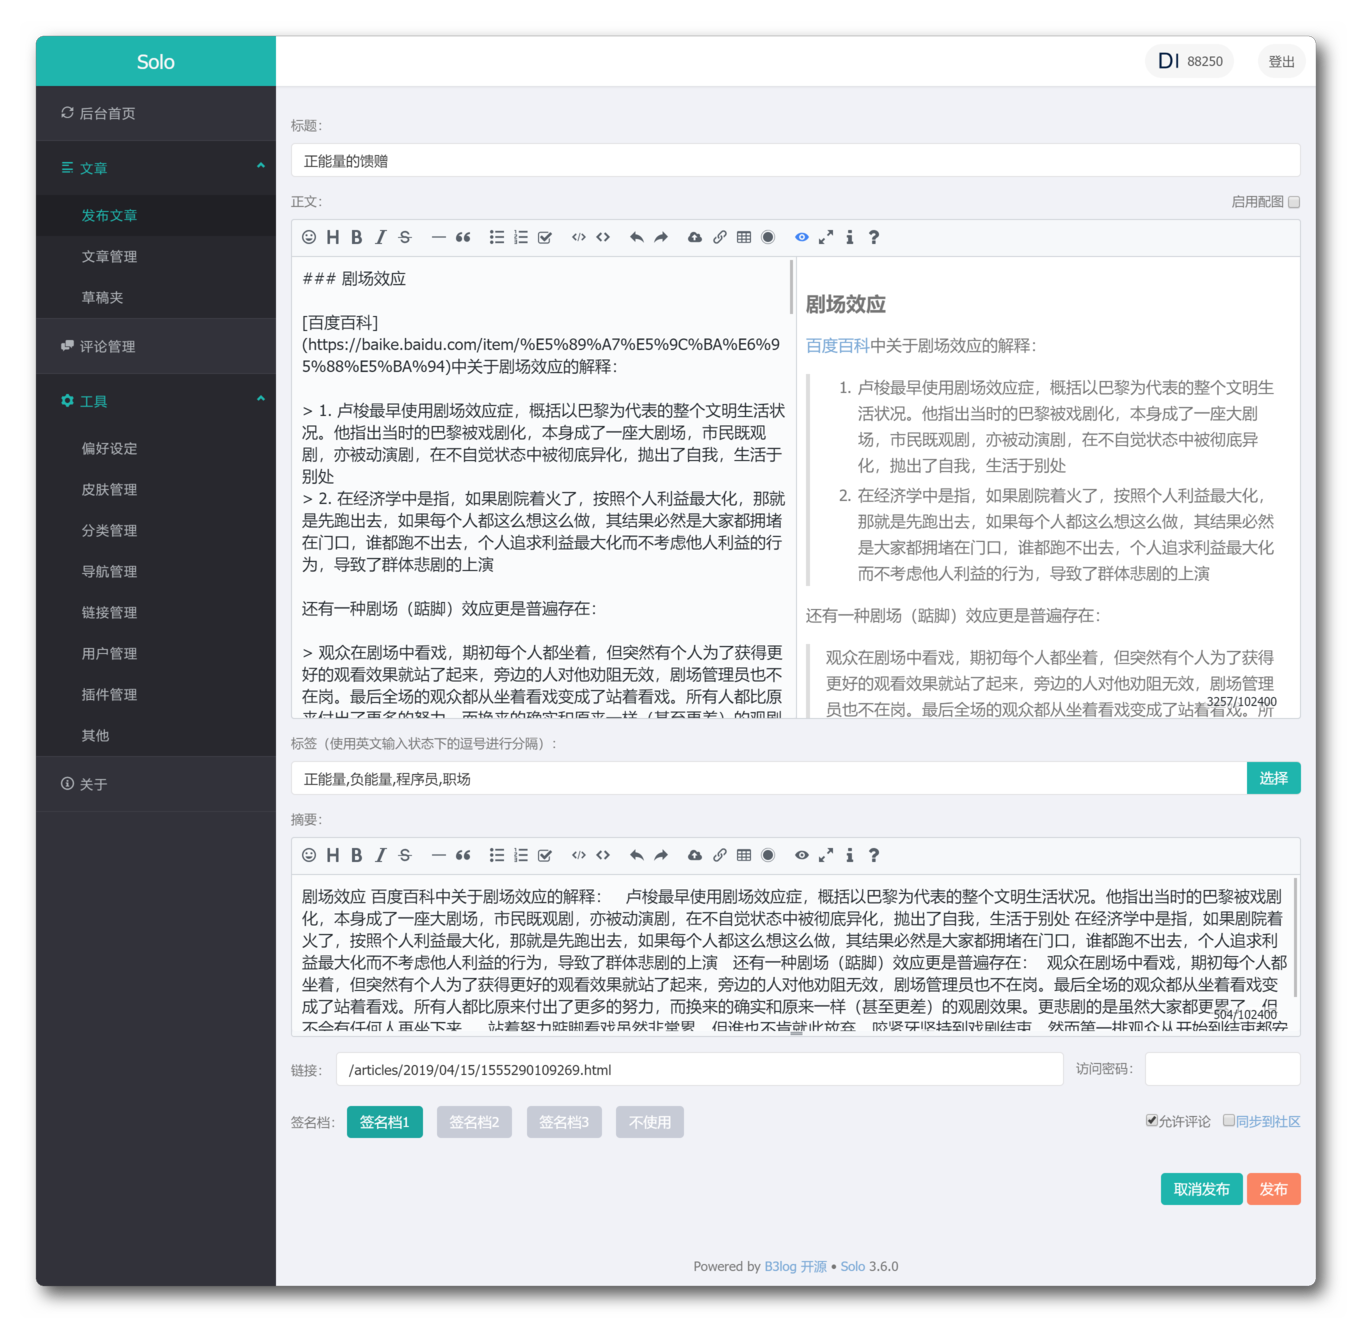Image resolution: width=1352 pixels, height=1322 pixels.
Task: Focus the 链接 permalink input field
Action: tap(699, 1069)
